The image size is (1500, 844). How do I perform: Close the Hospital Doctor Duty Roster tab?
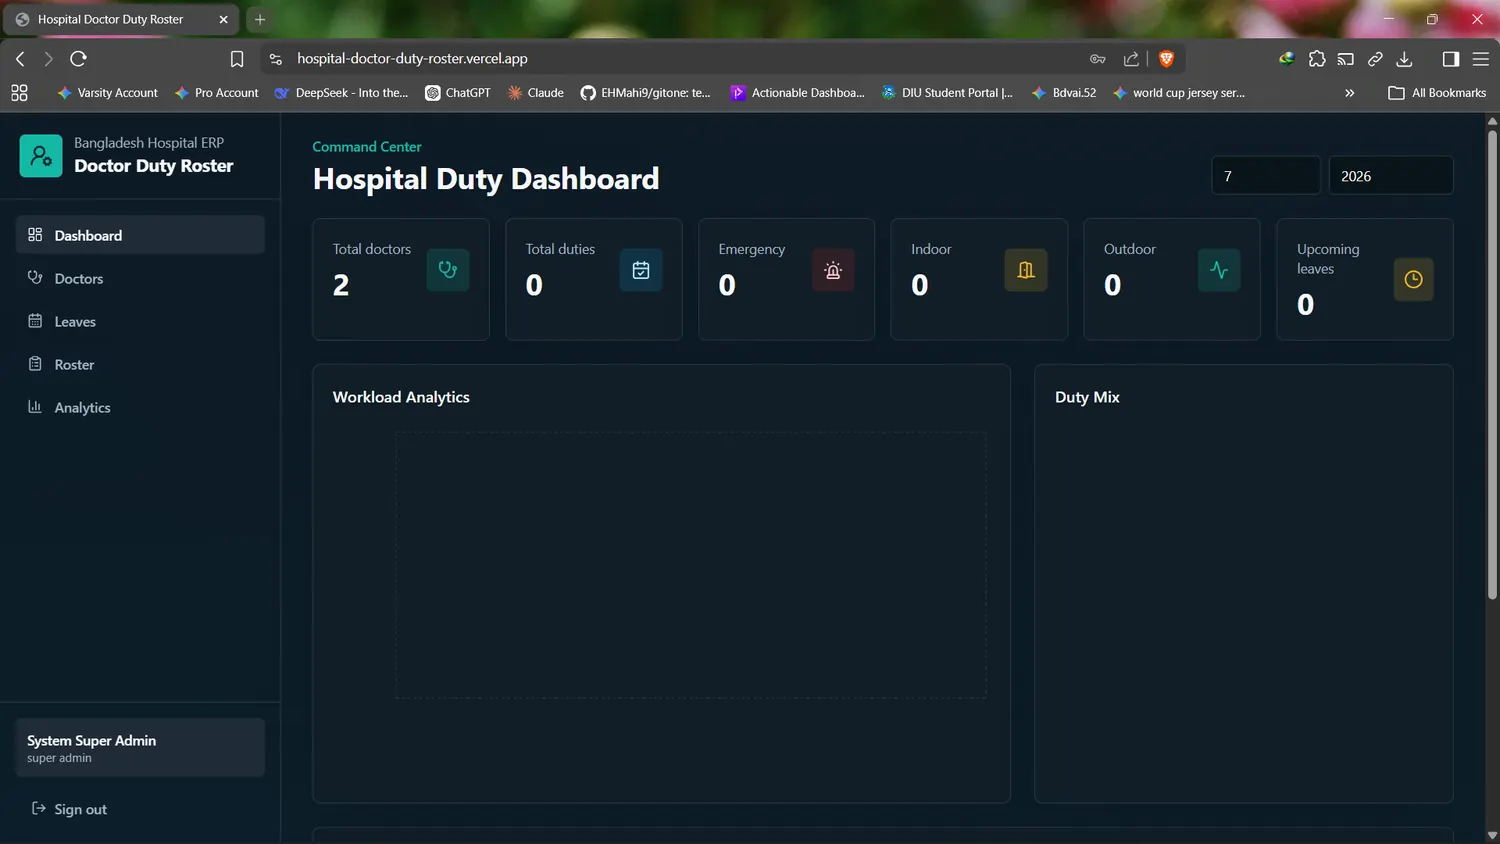coord(223,19)
